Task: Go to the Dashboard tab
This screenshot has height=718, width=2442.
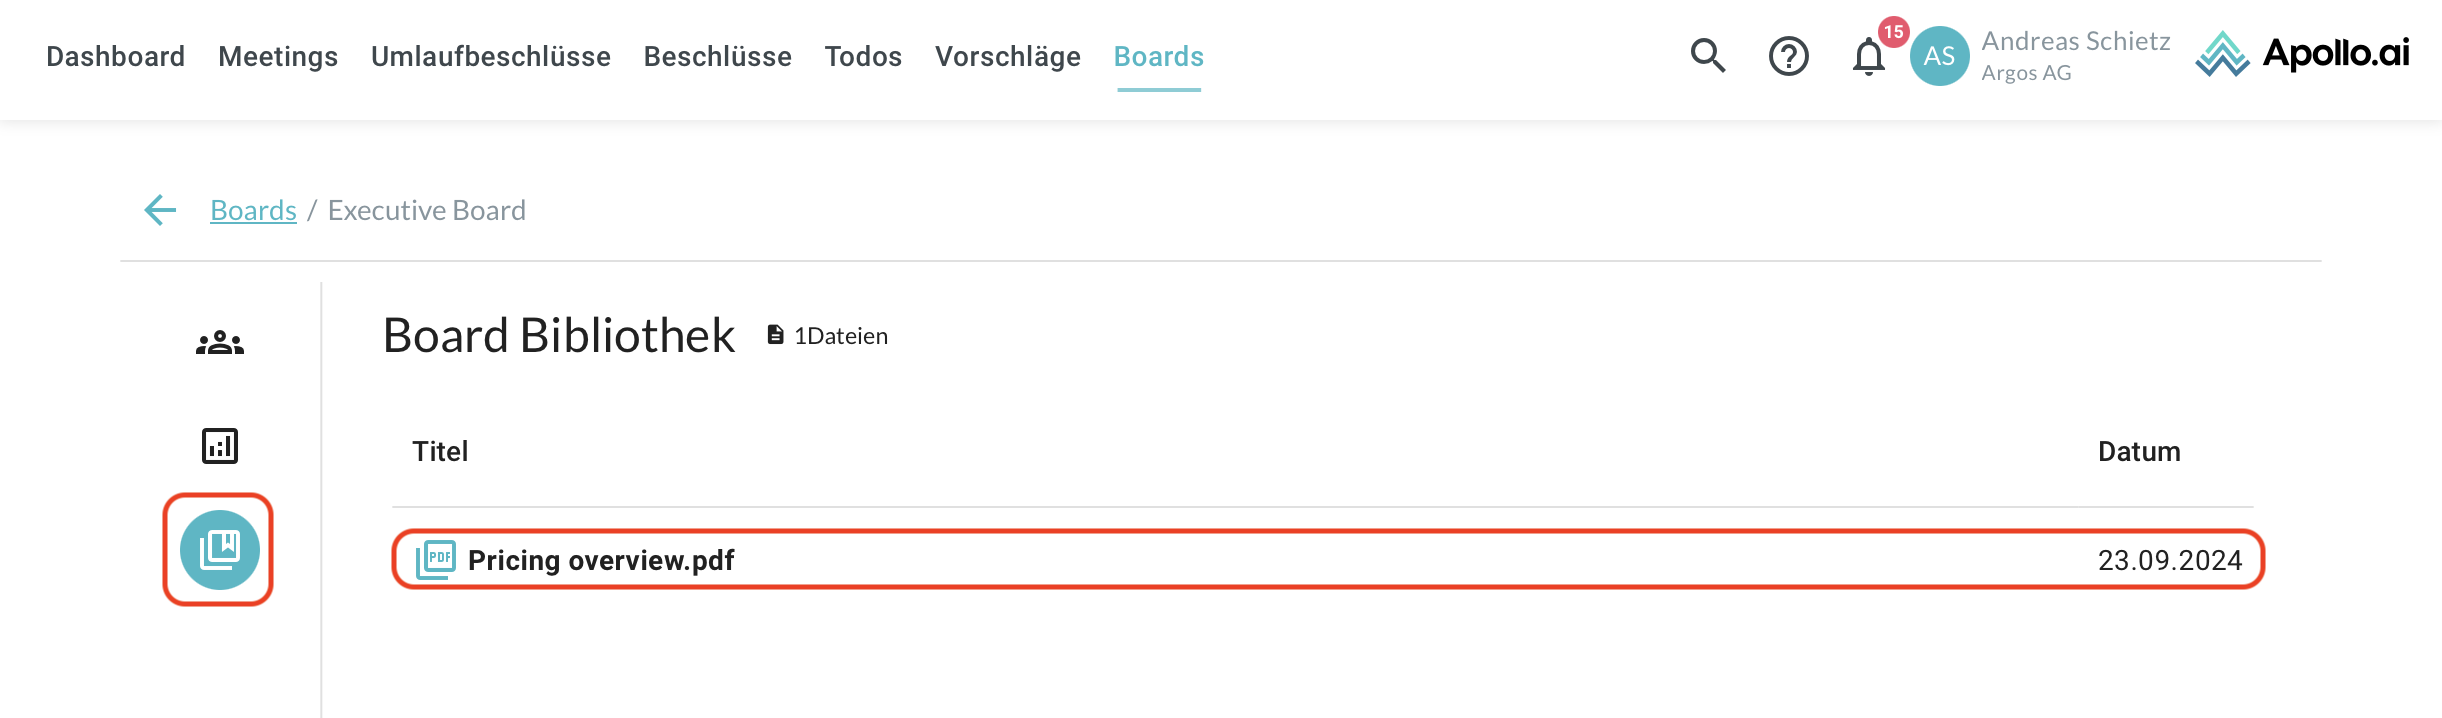Action: coord(116,57)
